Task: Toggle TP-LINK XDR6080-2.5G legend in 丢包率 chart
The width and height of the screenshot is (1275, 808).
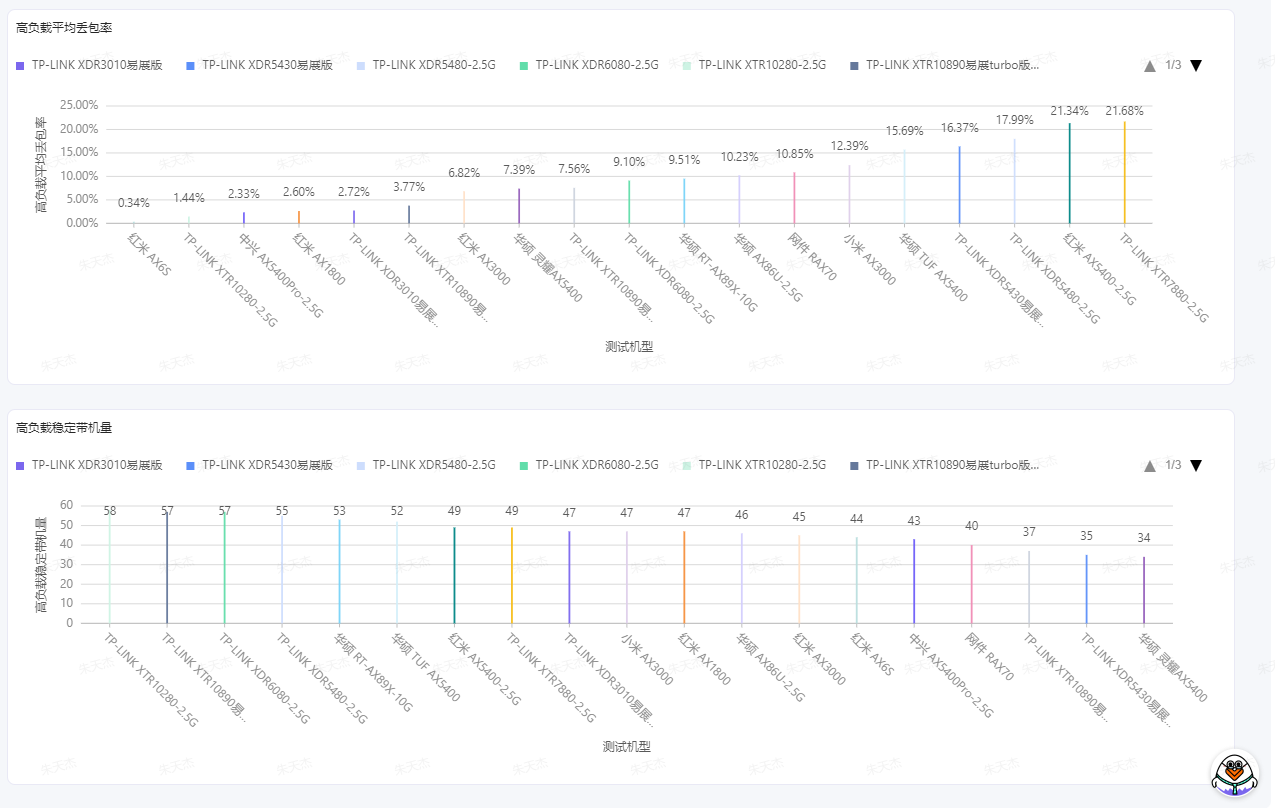Action: [x=589, y=65]
